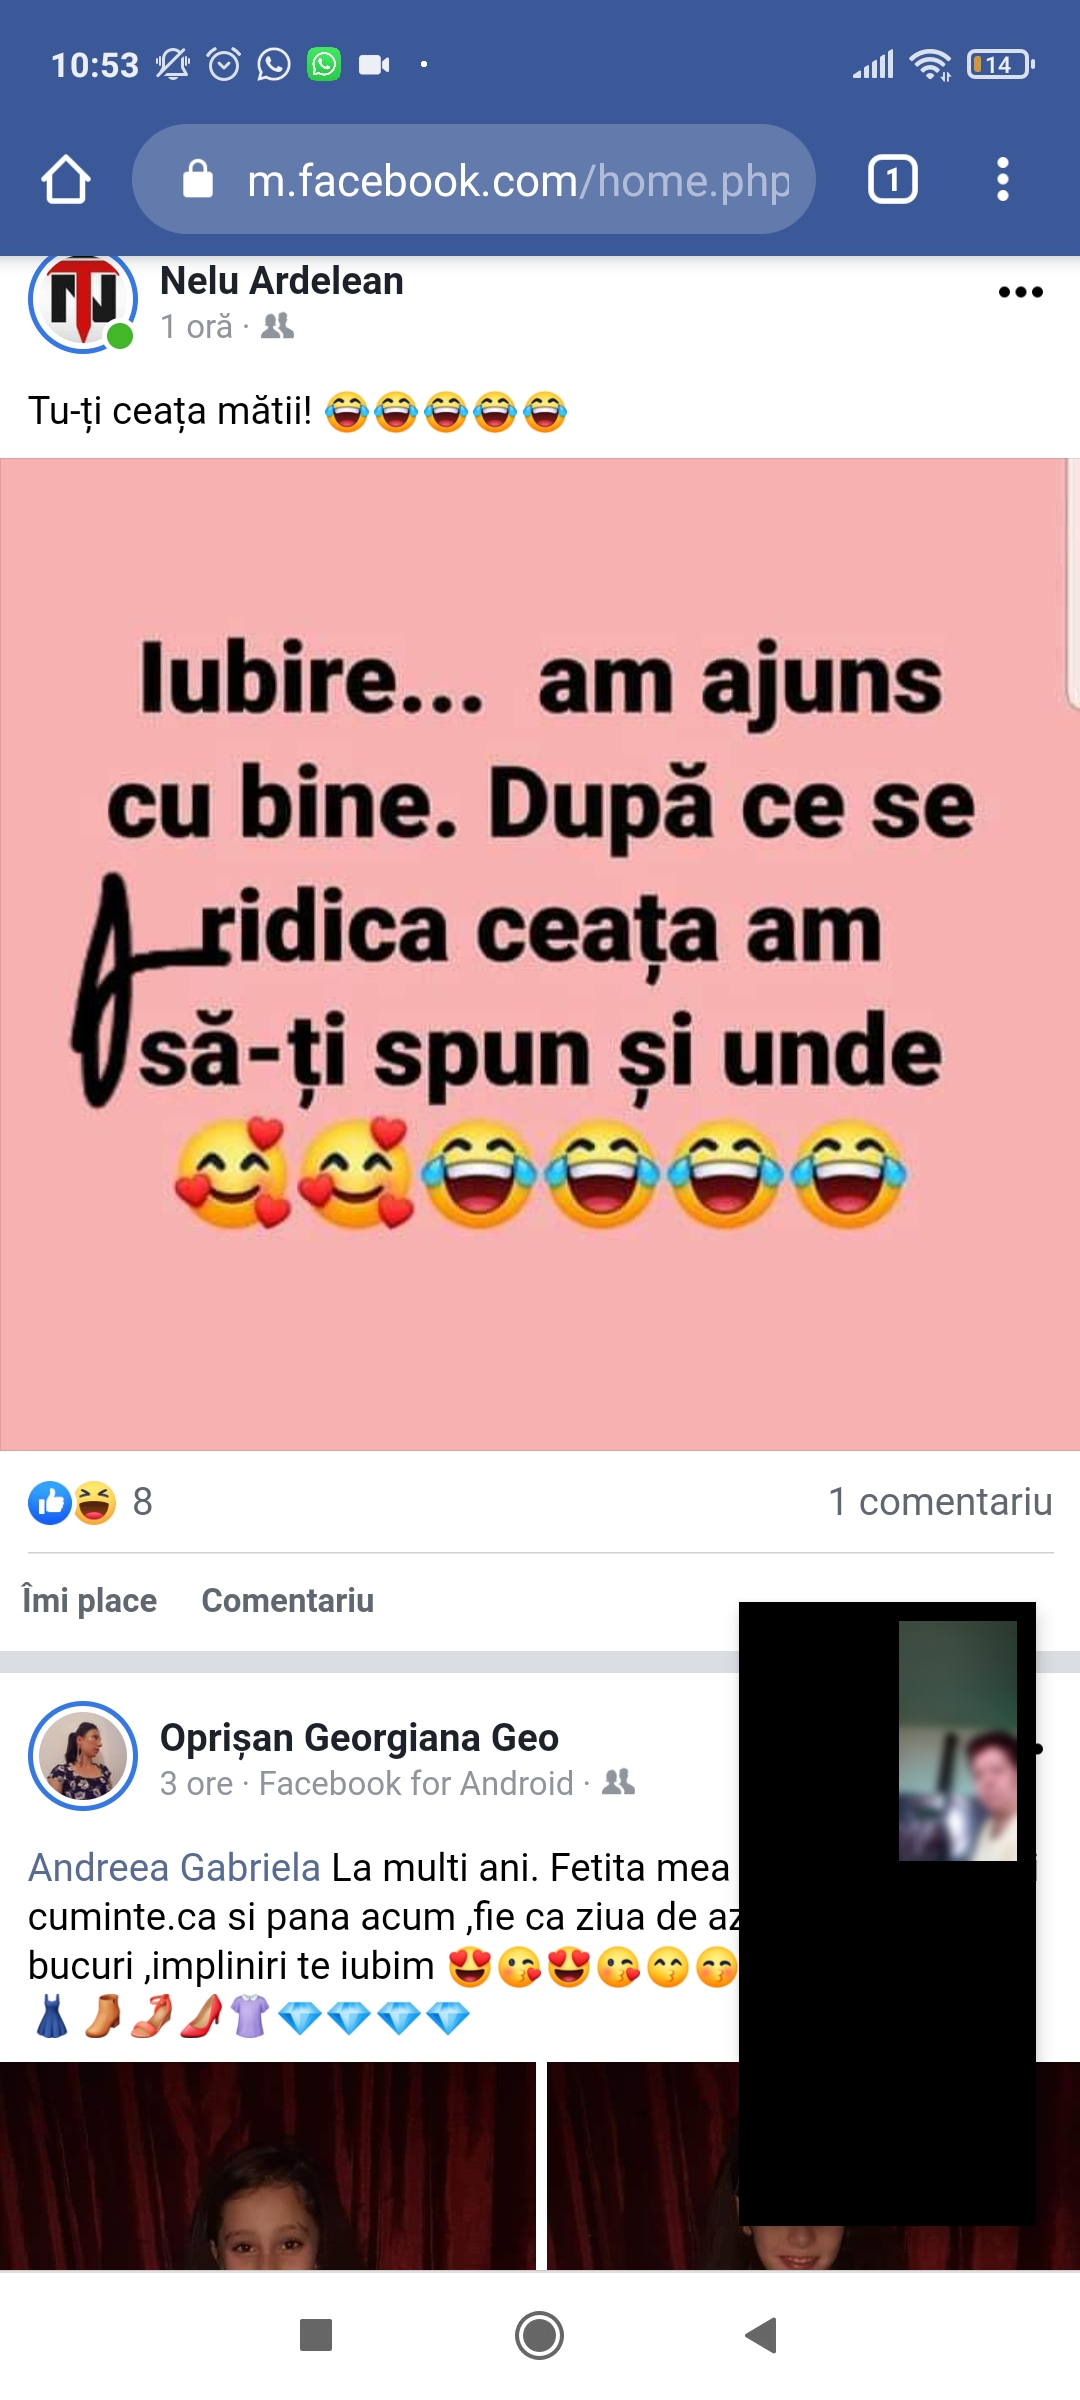The image size is (1080, 2400).
Task: Open the pink meme image
Action: (x=540, y=954)
